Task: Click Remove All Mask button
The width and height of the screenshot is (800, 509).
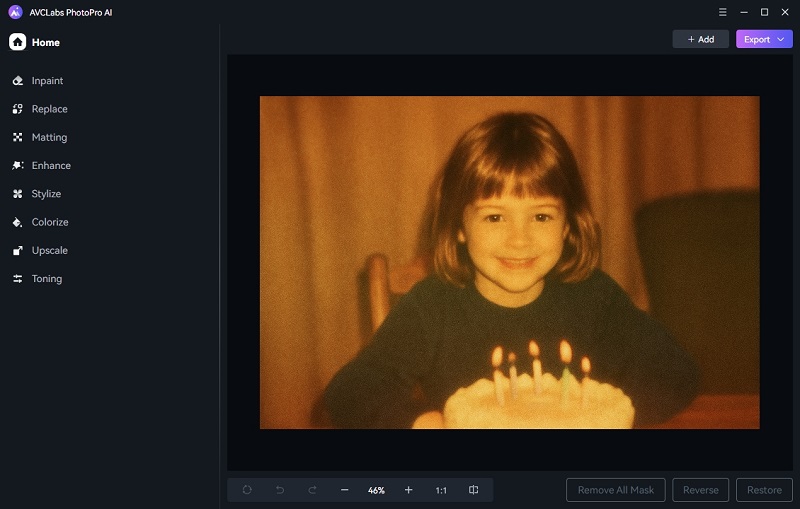Action: [616, 490]
